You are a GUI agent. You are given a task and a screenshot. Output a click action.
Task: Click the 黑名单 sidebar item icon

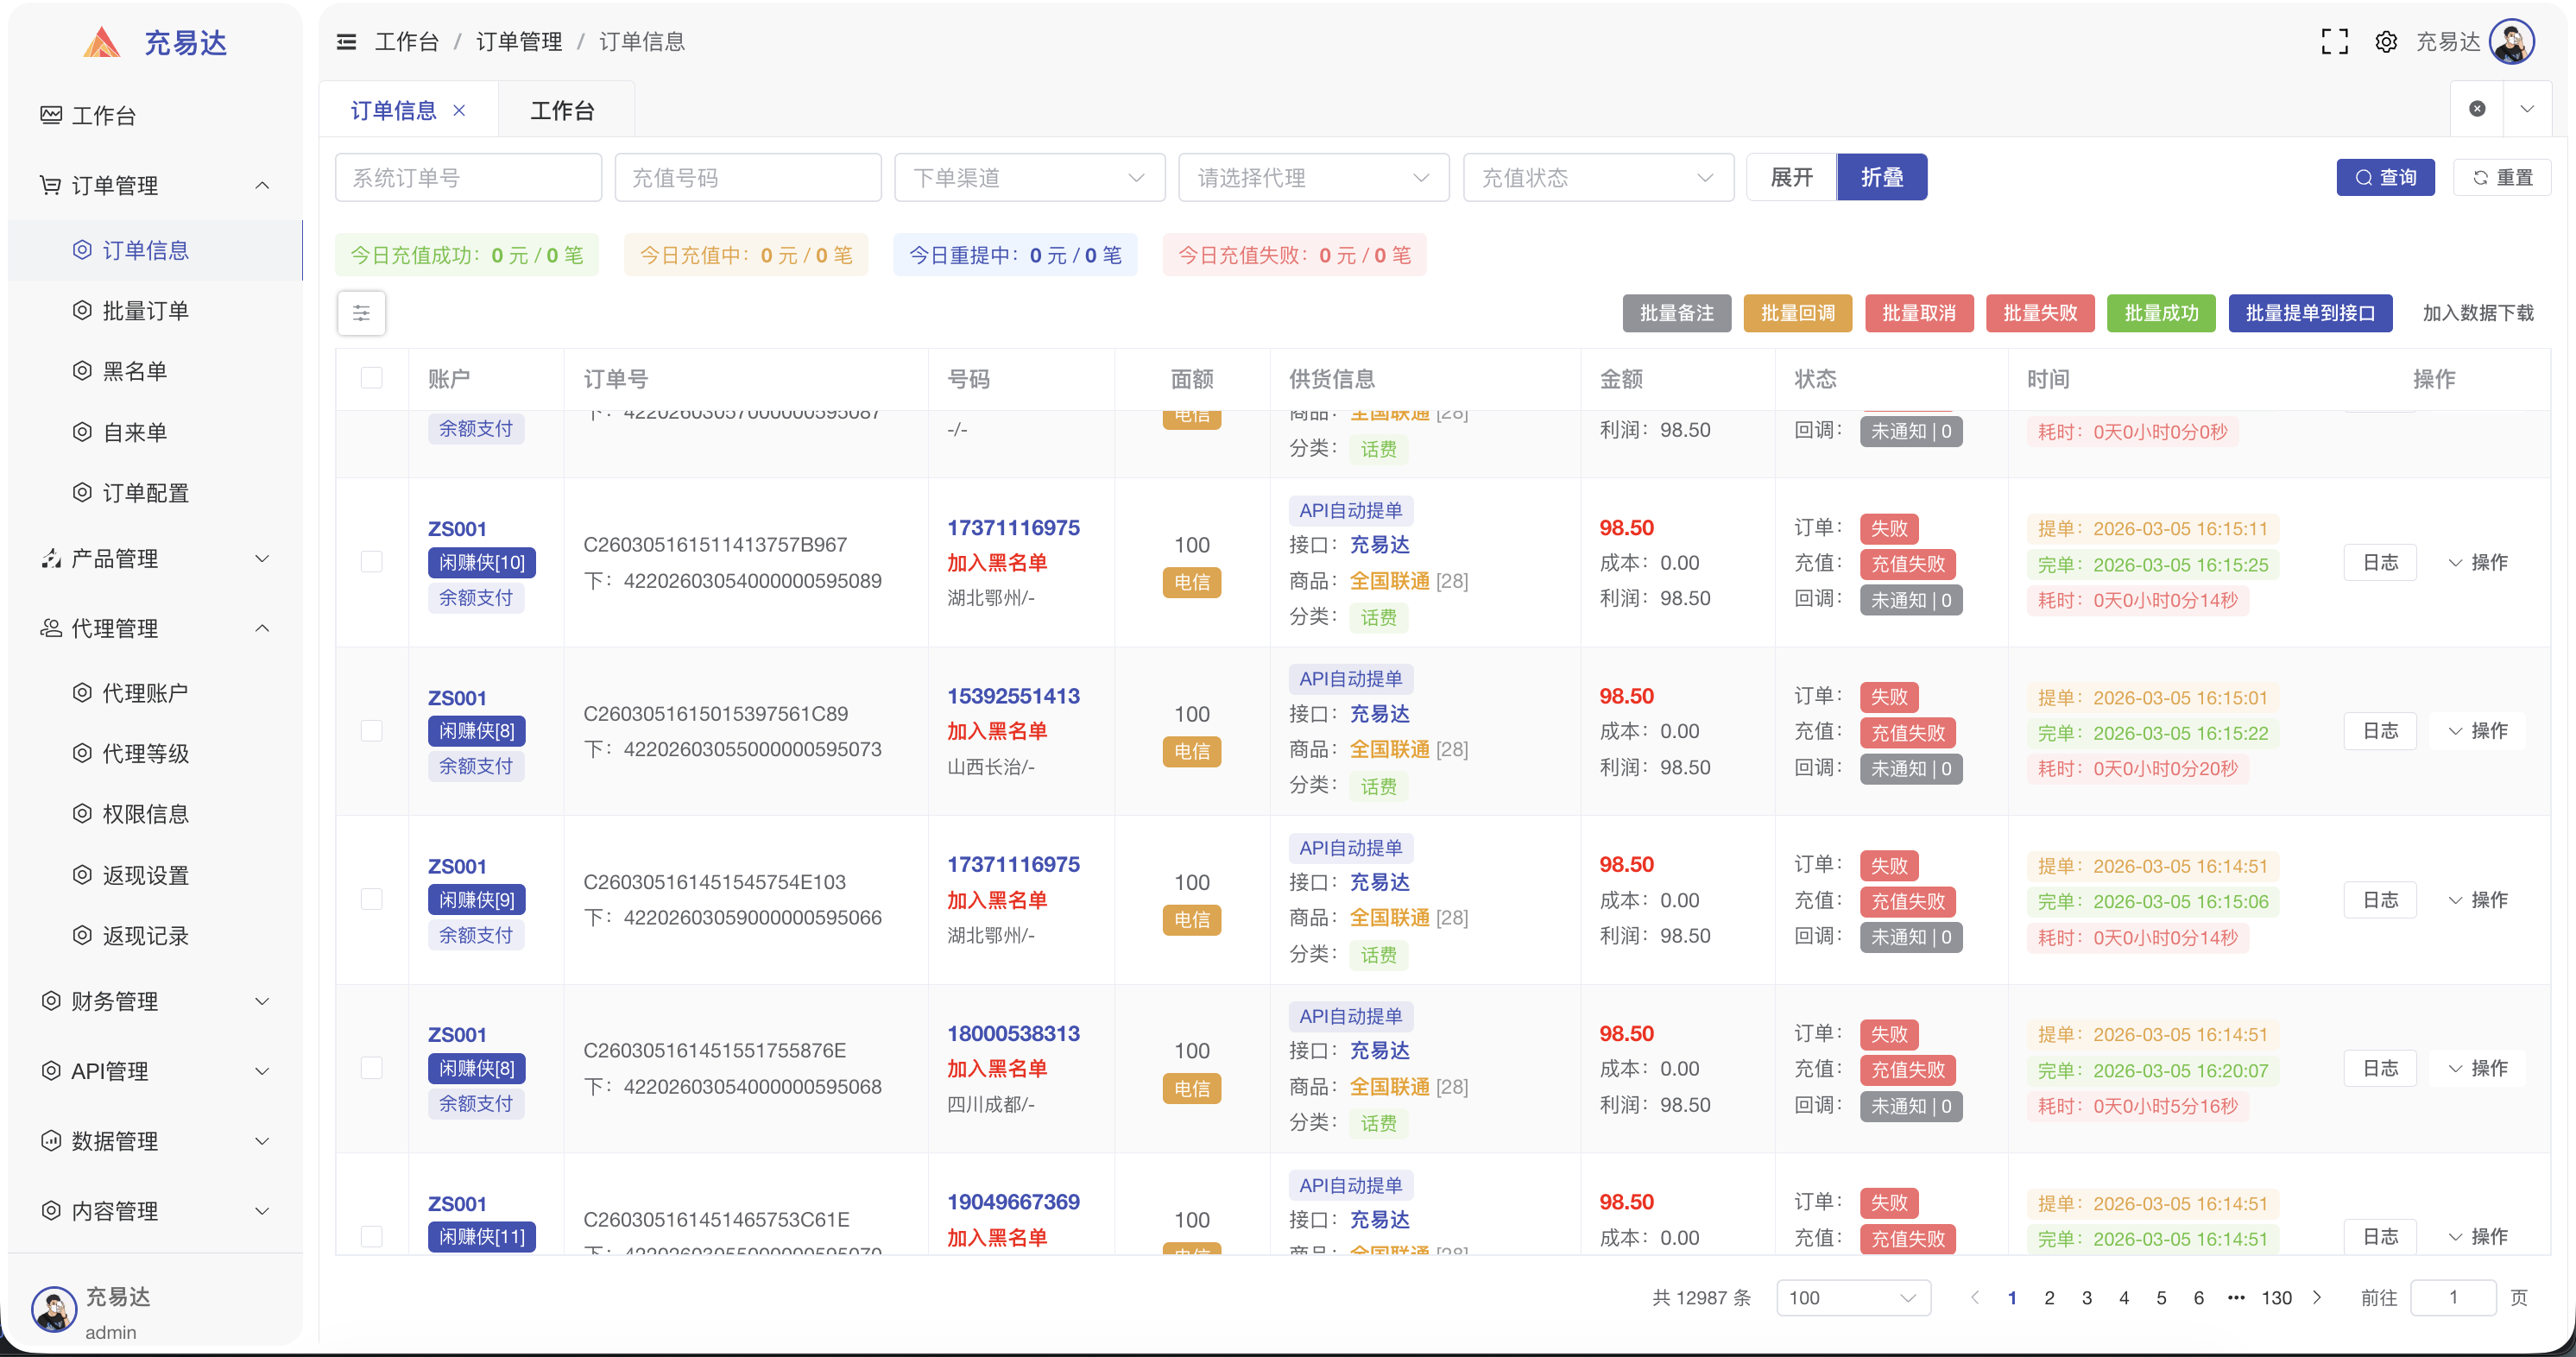pos(82,371)
